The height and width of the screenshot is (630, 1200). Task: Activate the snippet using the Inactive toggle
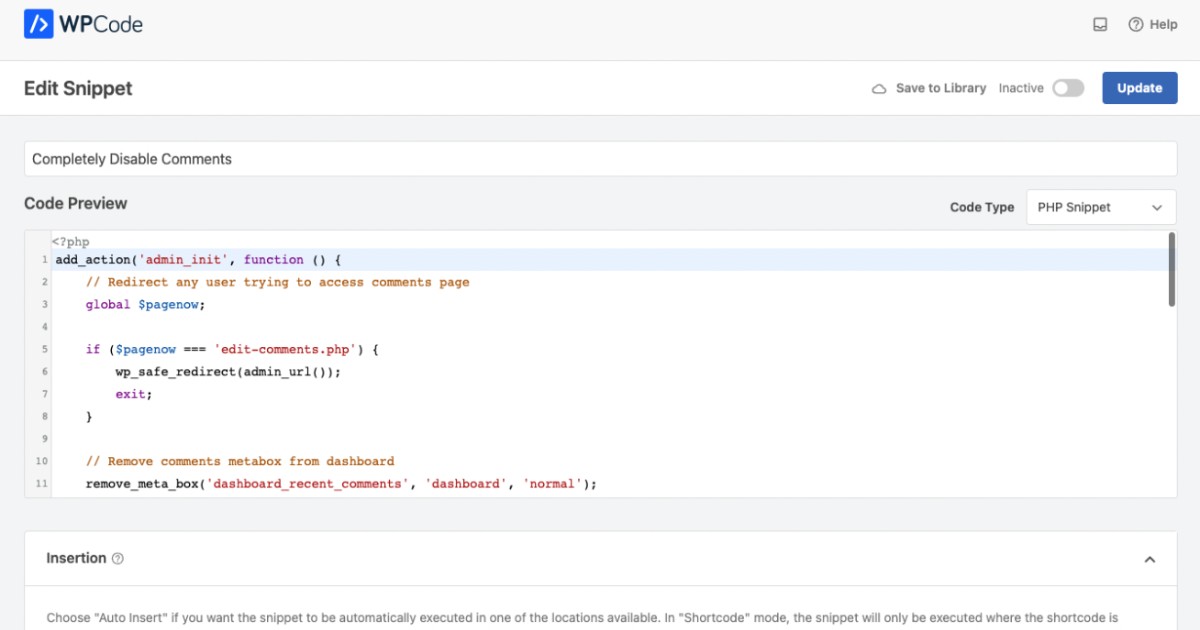pos(1068,88)
